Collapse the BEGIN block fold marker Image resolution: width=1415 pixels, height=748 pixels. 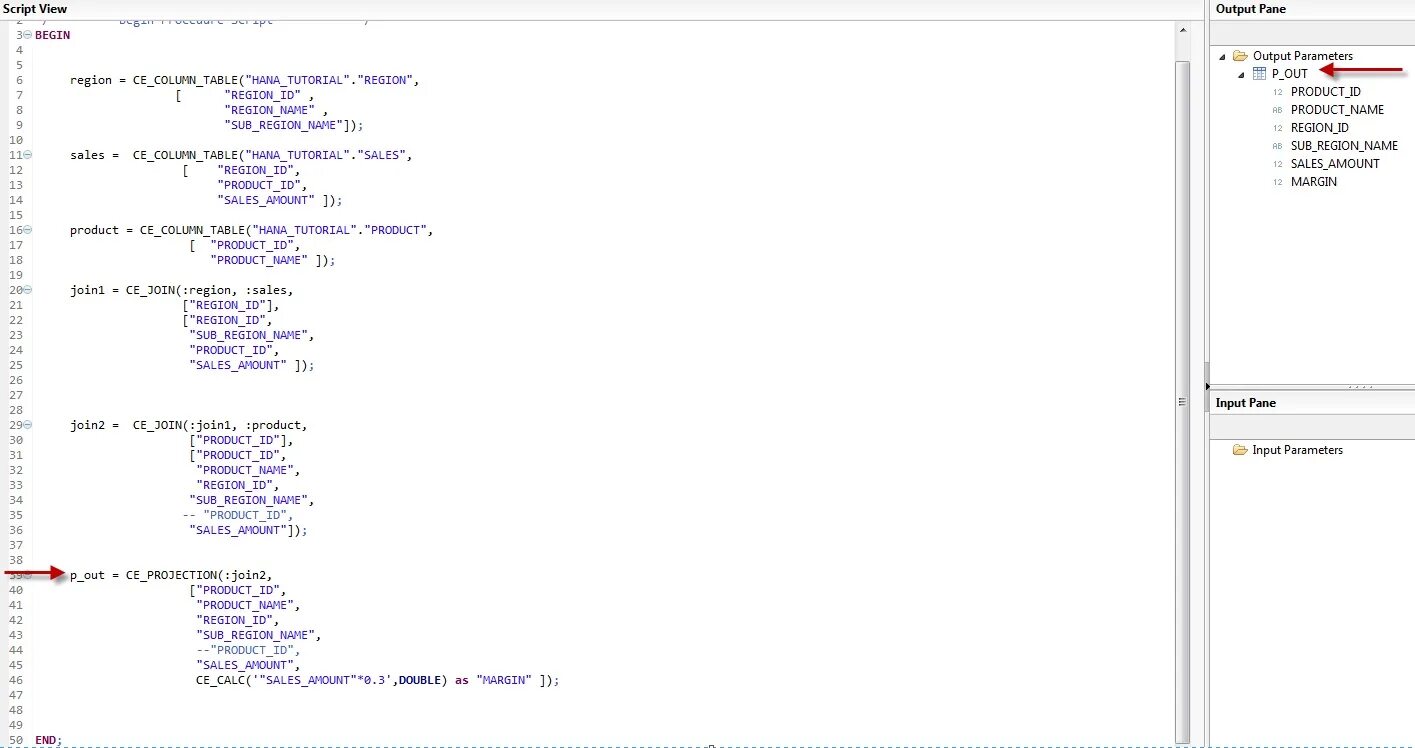[x=28, y=35]
